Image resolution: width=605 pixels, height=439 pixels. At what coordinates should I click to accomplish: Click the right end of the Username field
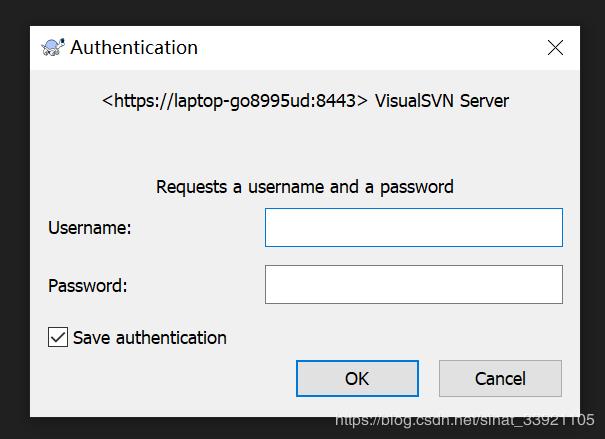pos(545,227)
